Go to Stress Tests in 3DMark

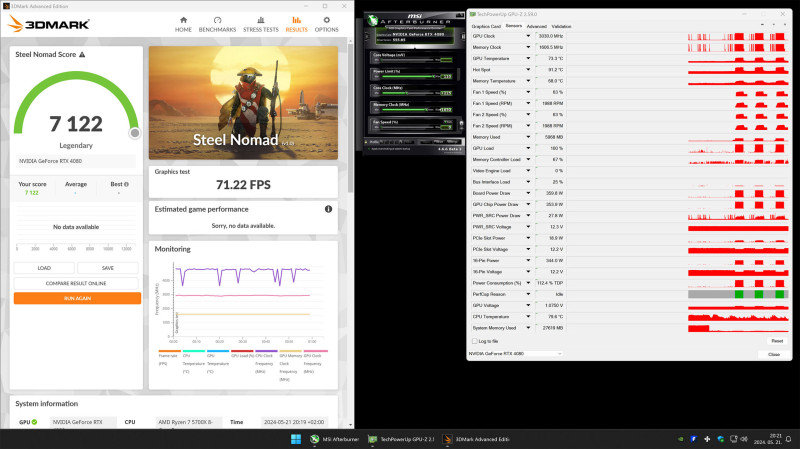(261, 24)
